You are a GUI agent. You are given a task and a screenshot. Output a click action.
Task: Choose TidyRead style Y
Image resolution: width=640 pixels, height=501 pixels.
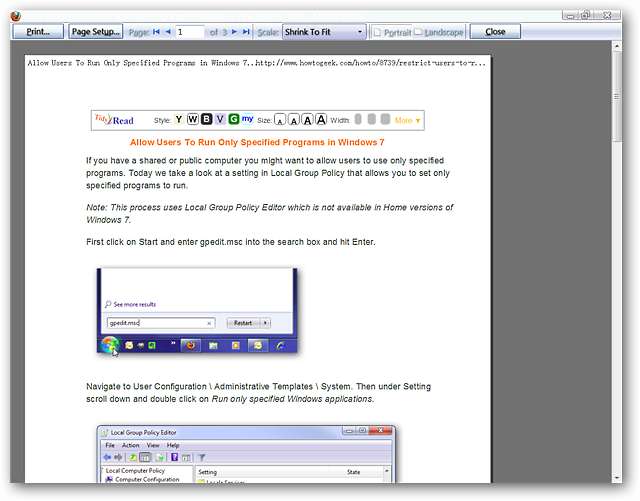click(x=178, y=120)
